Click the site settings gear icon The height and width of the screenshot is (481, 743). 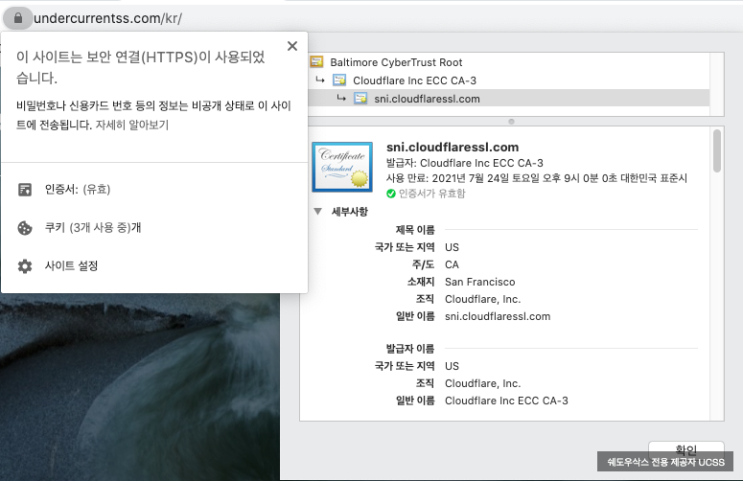25,266
